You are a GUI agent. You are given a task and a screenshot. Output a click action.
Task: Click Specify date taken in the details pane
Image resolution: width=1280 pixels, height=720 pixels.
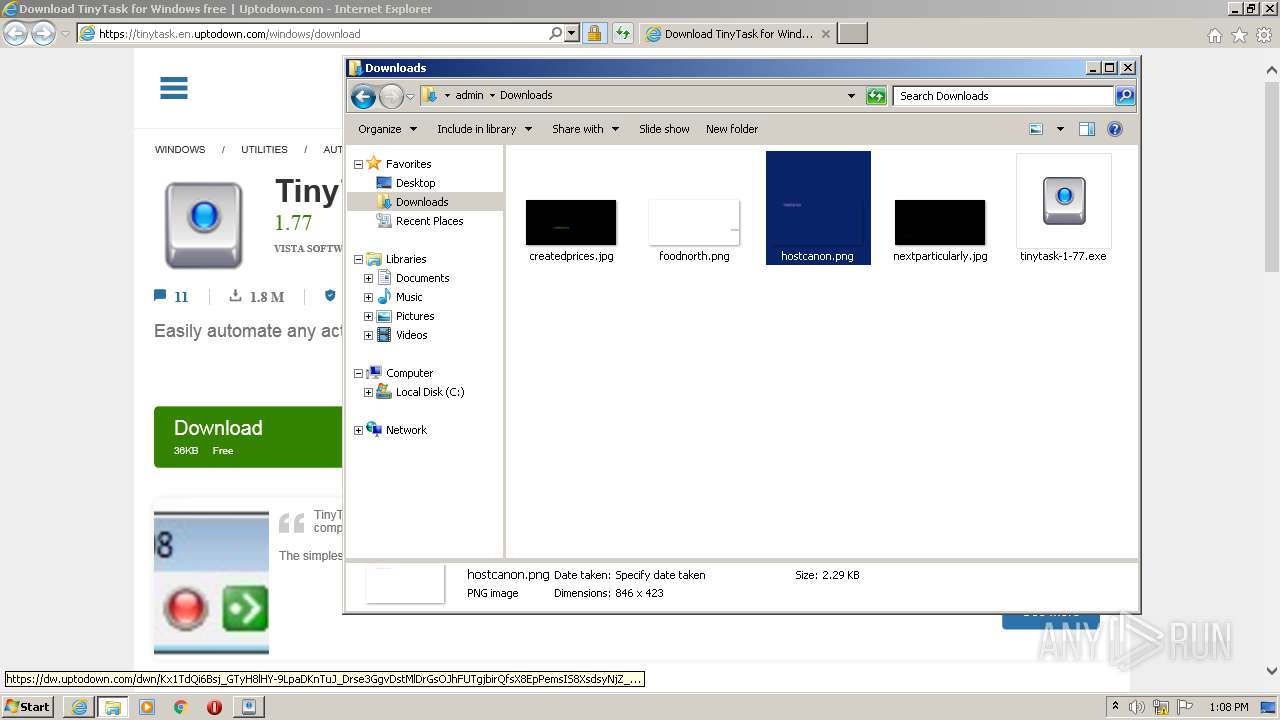pyautogui.click(x=660, y=575)
